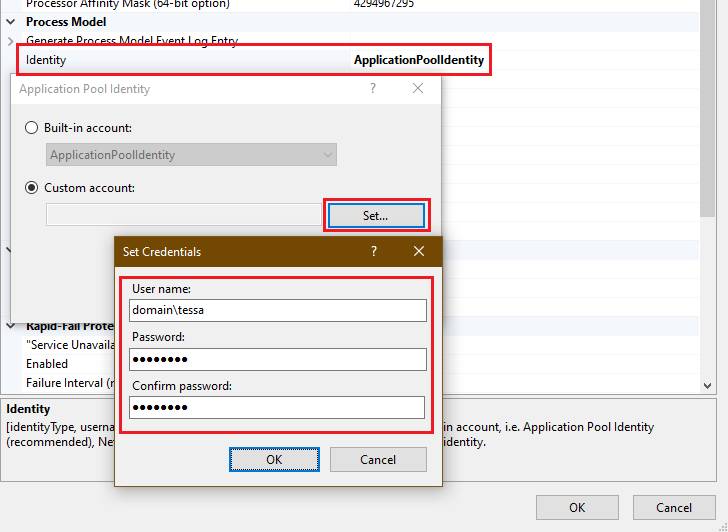Select the Custom account radio button
The height and width of the screenshot is (532, 728).
click(32, 187)
